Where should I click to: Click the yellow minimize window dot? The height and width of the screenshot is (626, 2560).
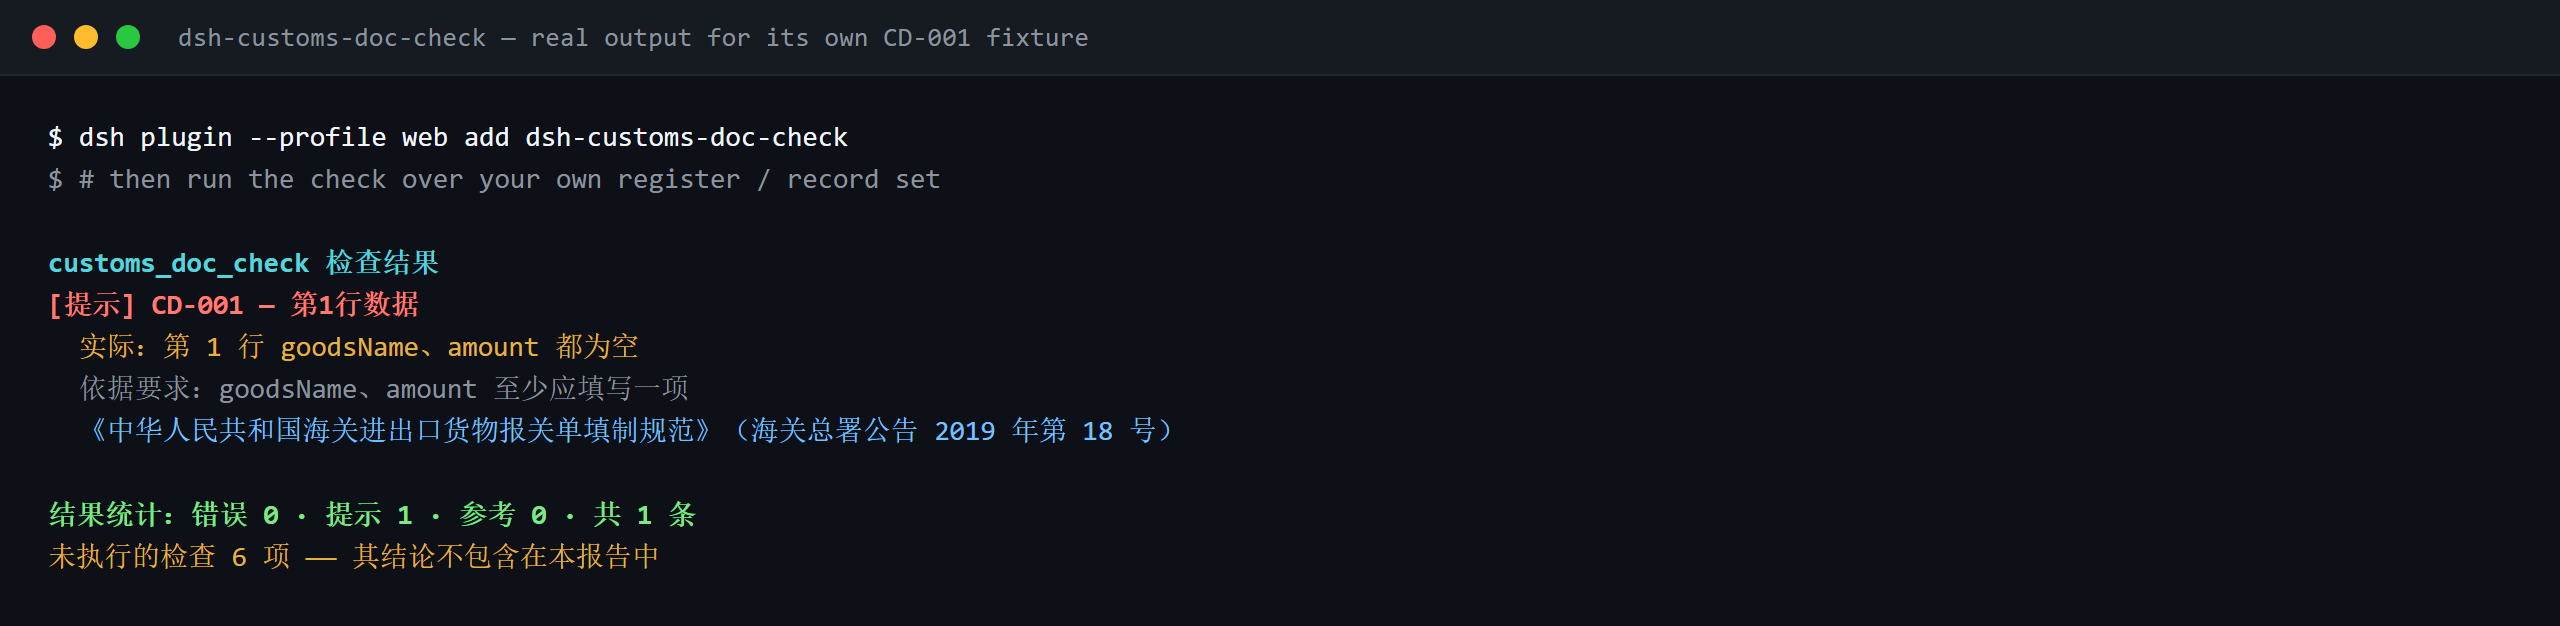[86, 37]
